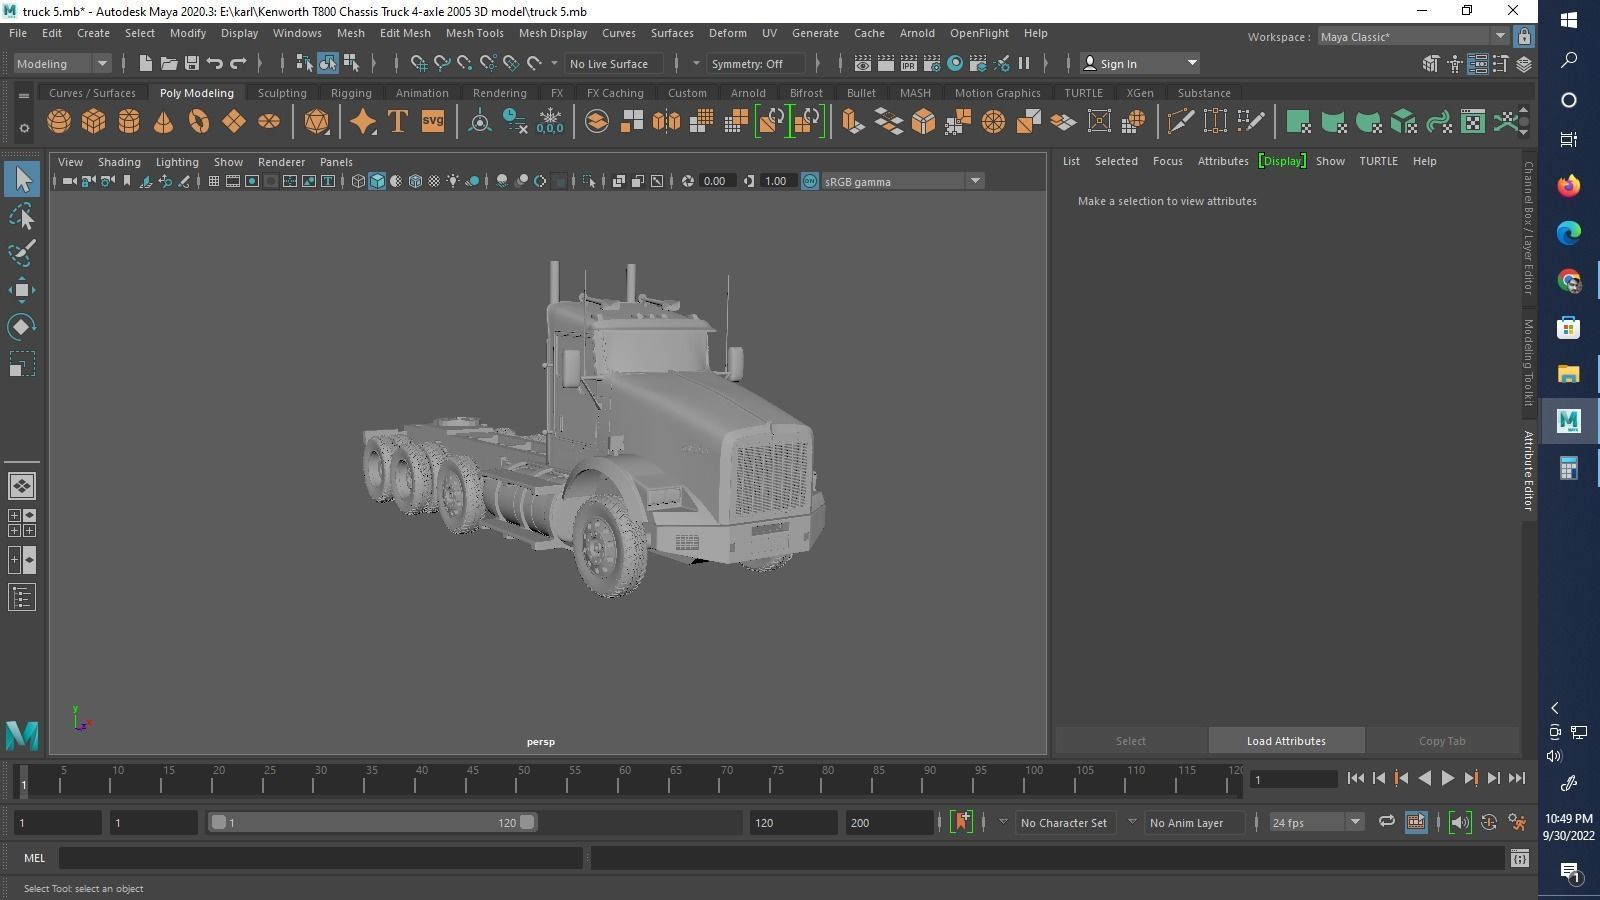Select the Lasso selection tool
This screenshot has width=1600, height=900.
(x=22, y=216)
